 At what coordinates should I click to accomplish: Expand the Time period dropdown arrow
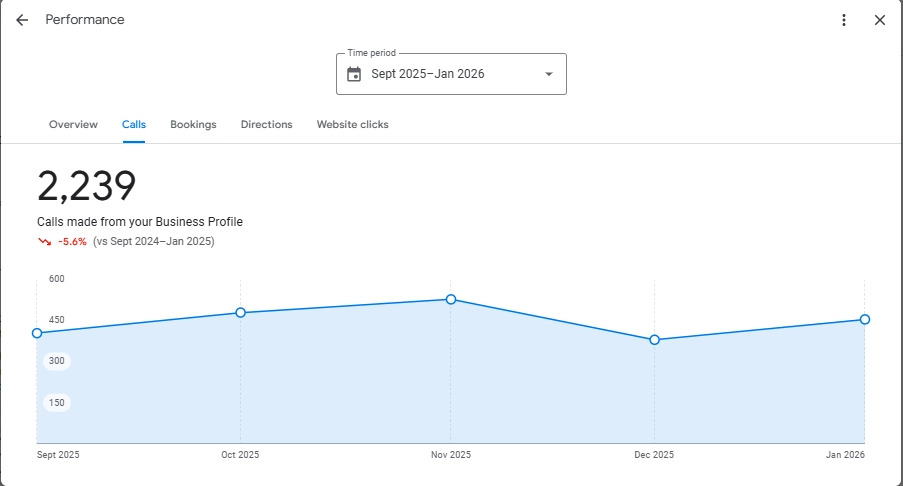(548, 74)
